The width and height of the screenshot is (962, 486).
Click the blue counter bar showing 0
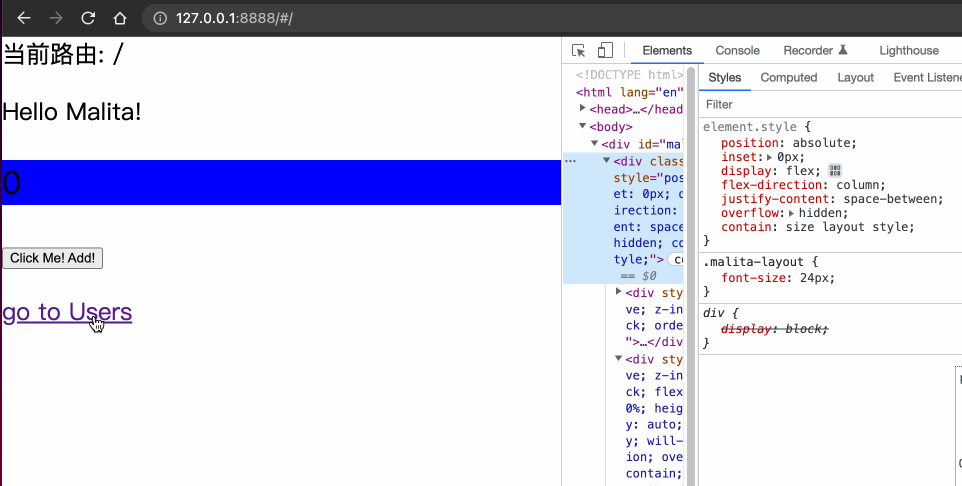281,182
